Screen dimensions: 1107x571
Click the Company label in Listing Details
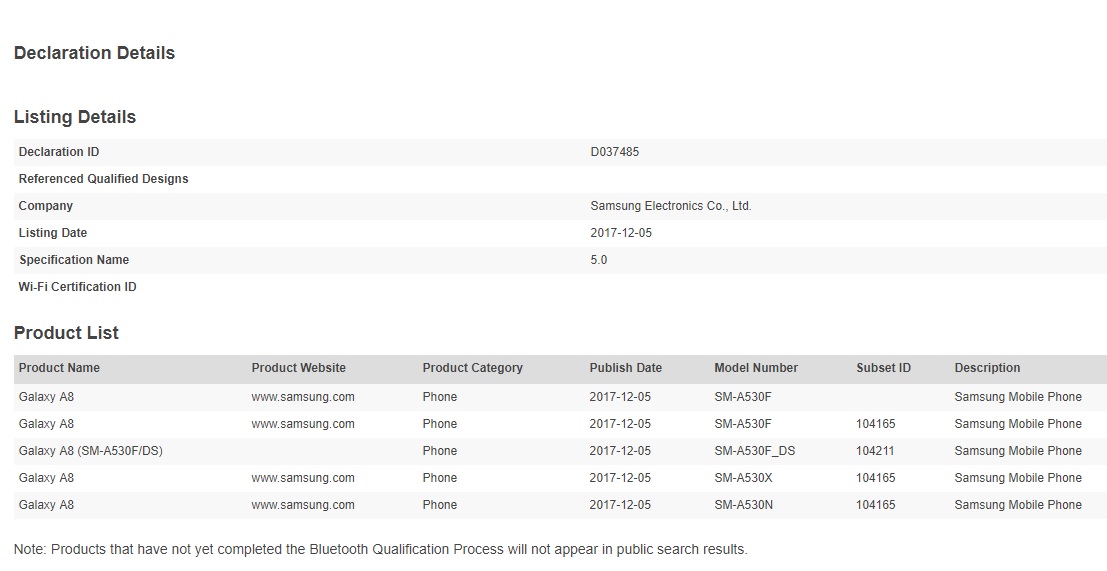45,206
